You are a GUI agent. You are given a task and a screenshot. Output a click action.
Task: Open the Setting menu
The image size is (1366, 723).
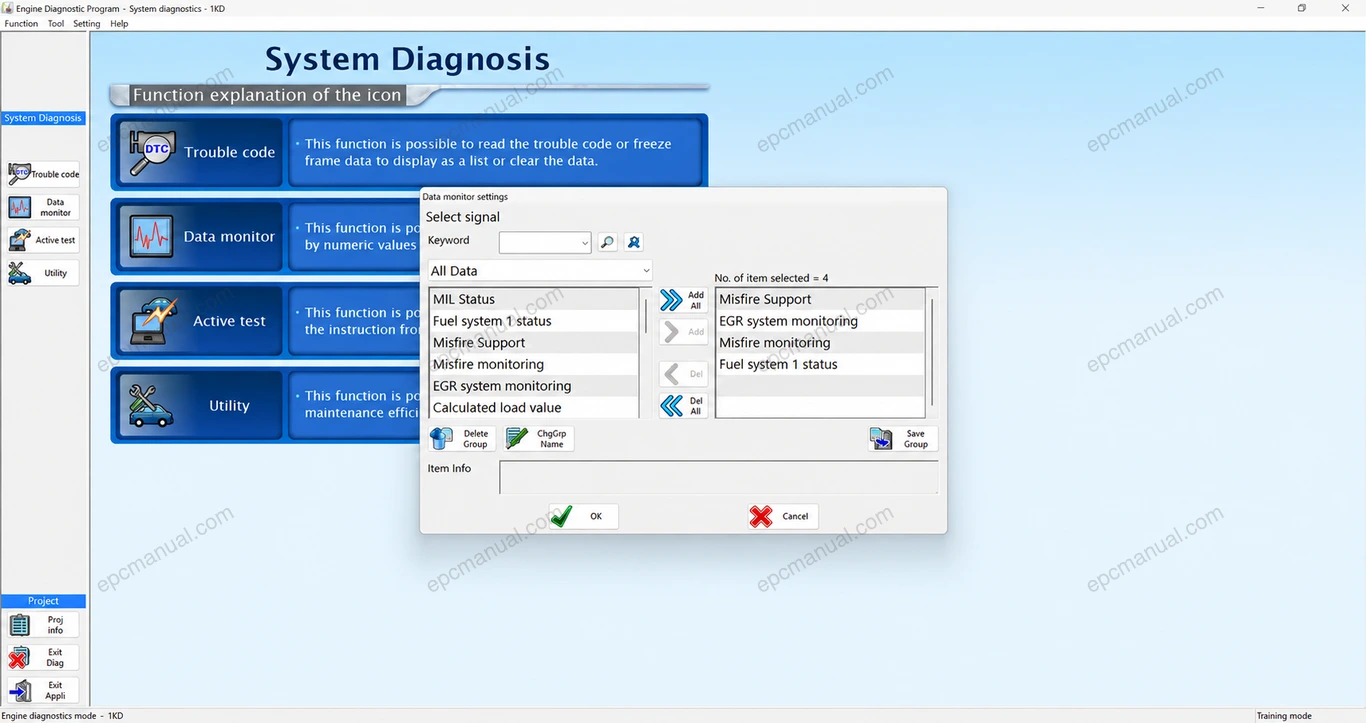pyautogui.click(x=87, y=24)
